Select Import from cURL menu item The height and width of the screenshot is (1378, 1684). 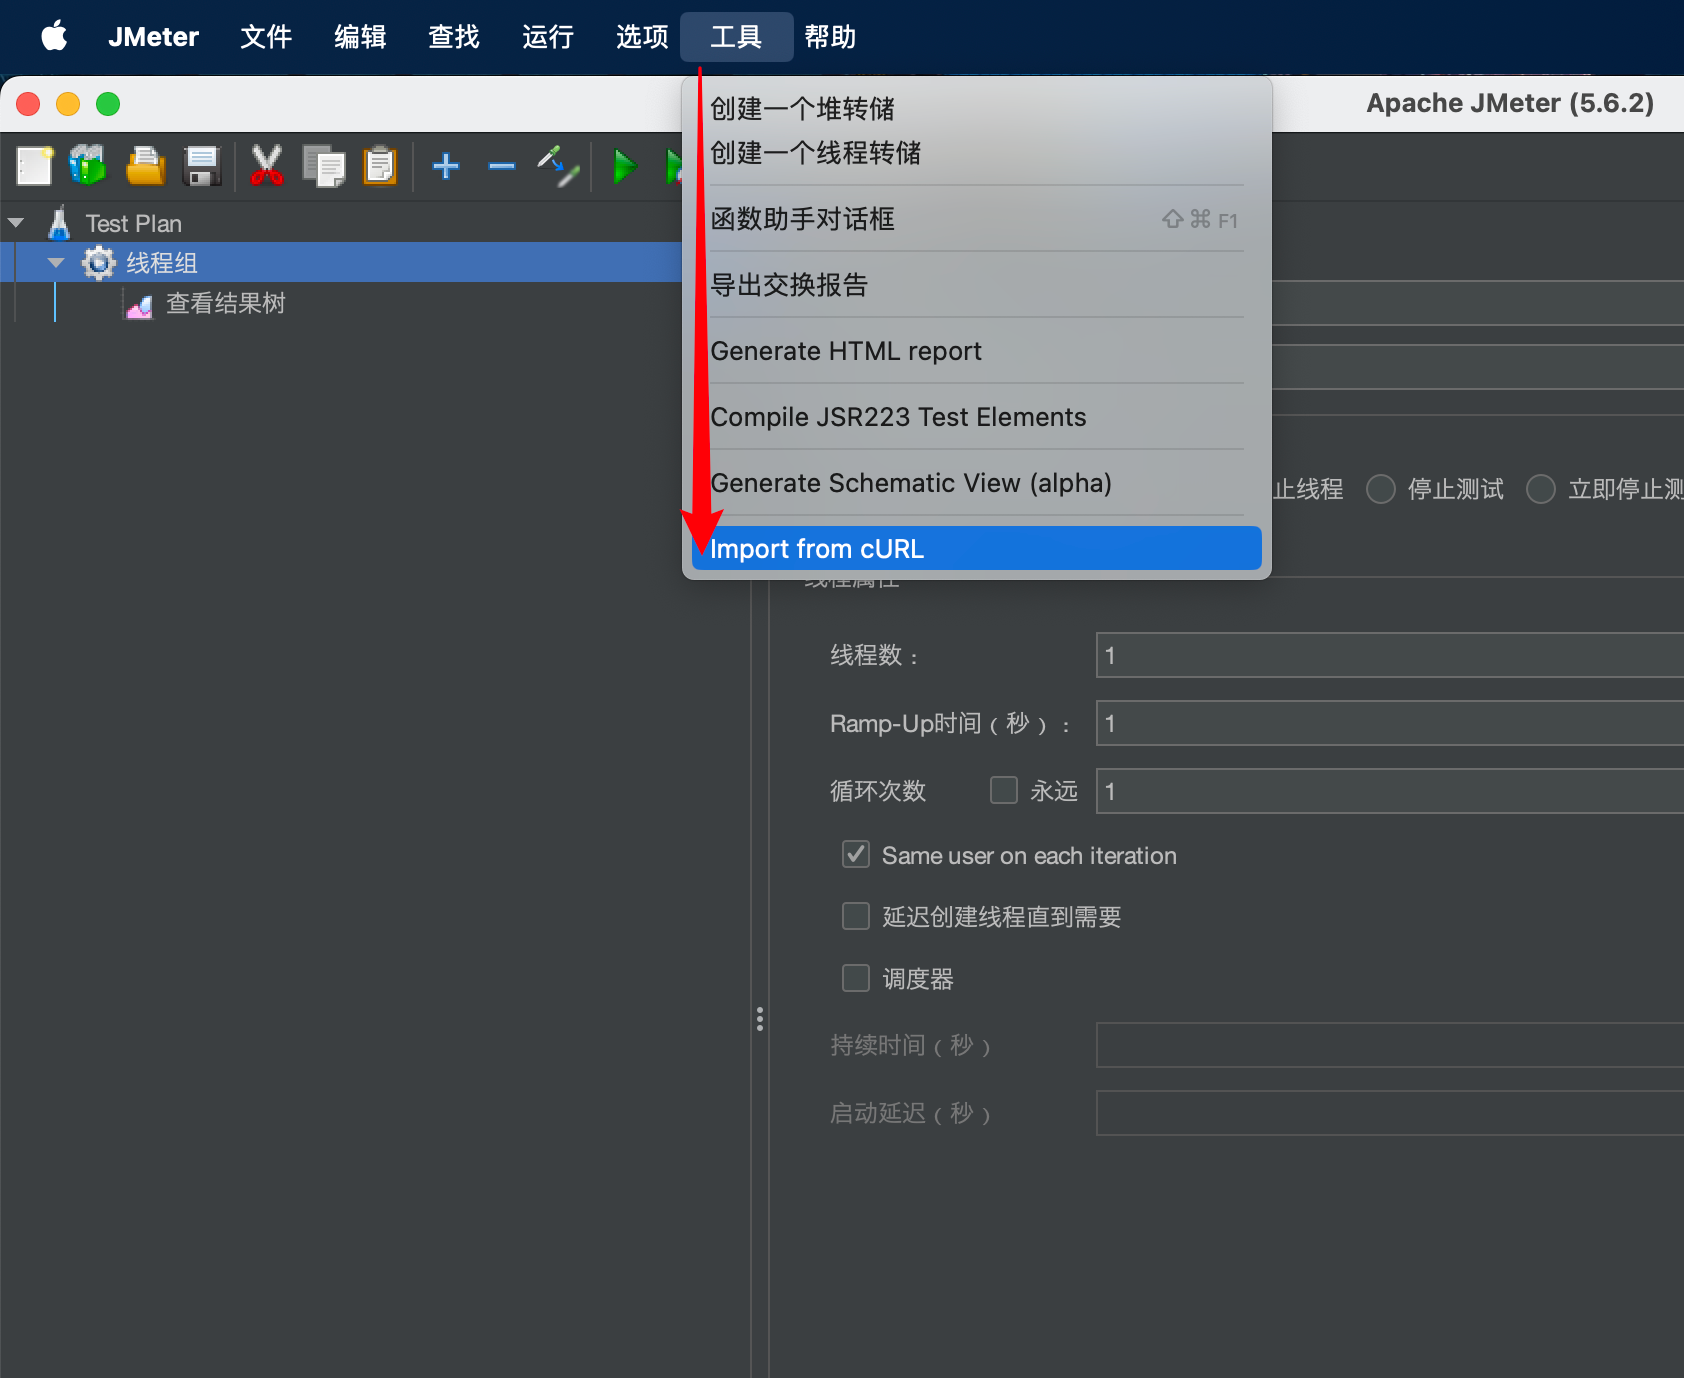tap(976, 549)
